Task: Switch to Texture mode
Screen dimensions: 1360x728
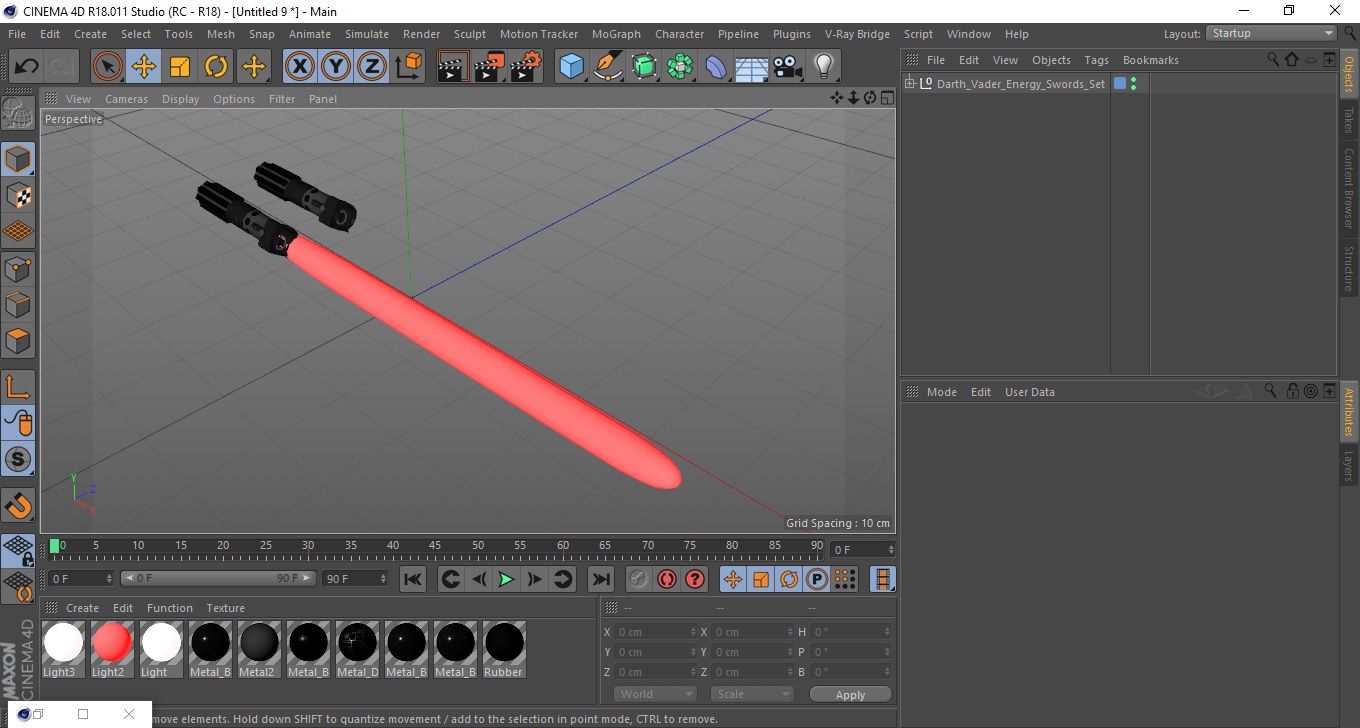Action: (18, 195)
